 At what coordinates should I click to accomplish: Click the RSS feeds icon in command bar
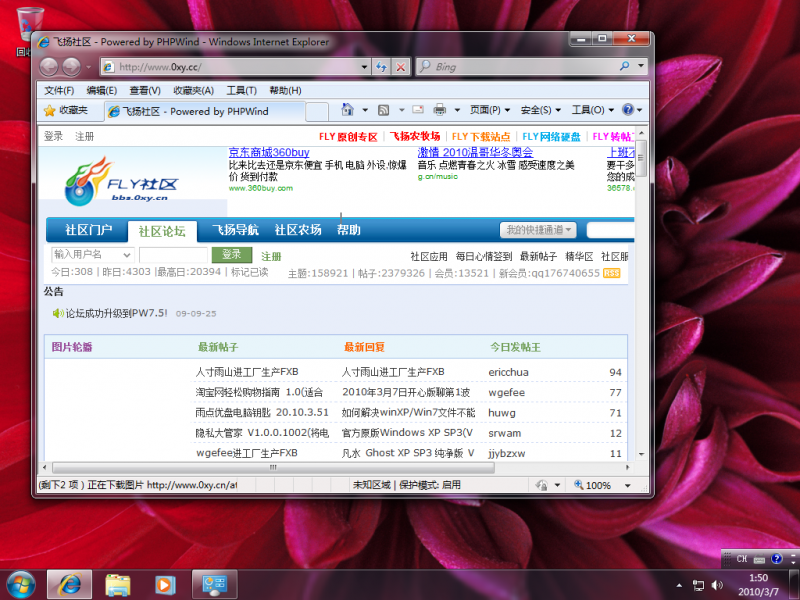(383, 110)
